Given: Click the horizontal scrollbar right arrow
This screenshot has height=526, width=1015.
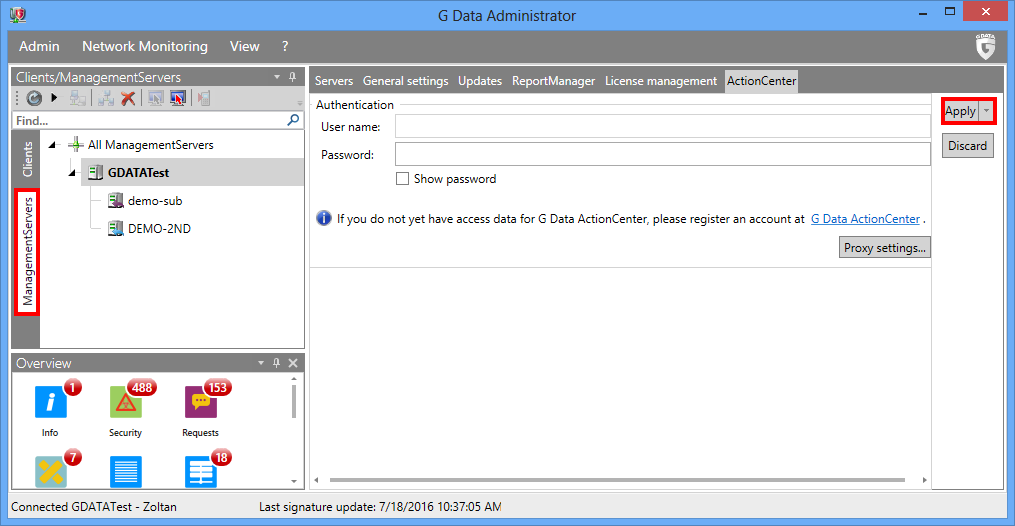Looking at the screenshot, I should click(x=924, y=480).
